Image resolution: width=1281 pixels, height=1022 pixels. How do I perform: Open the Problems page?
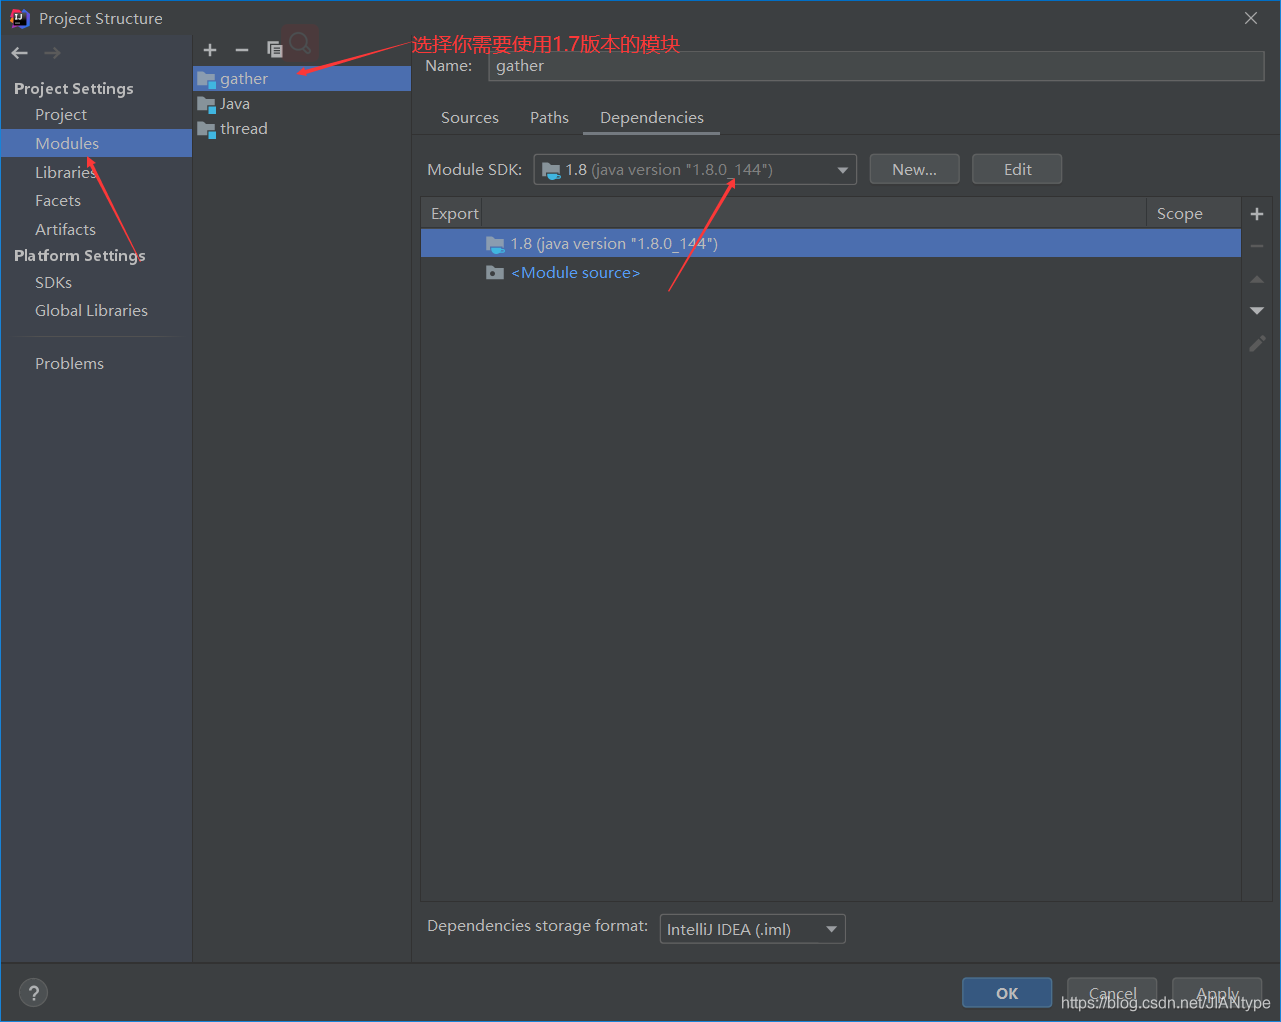(69, 364)
